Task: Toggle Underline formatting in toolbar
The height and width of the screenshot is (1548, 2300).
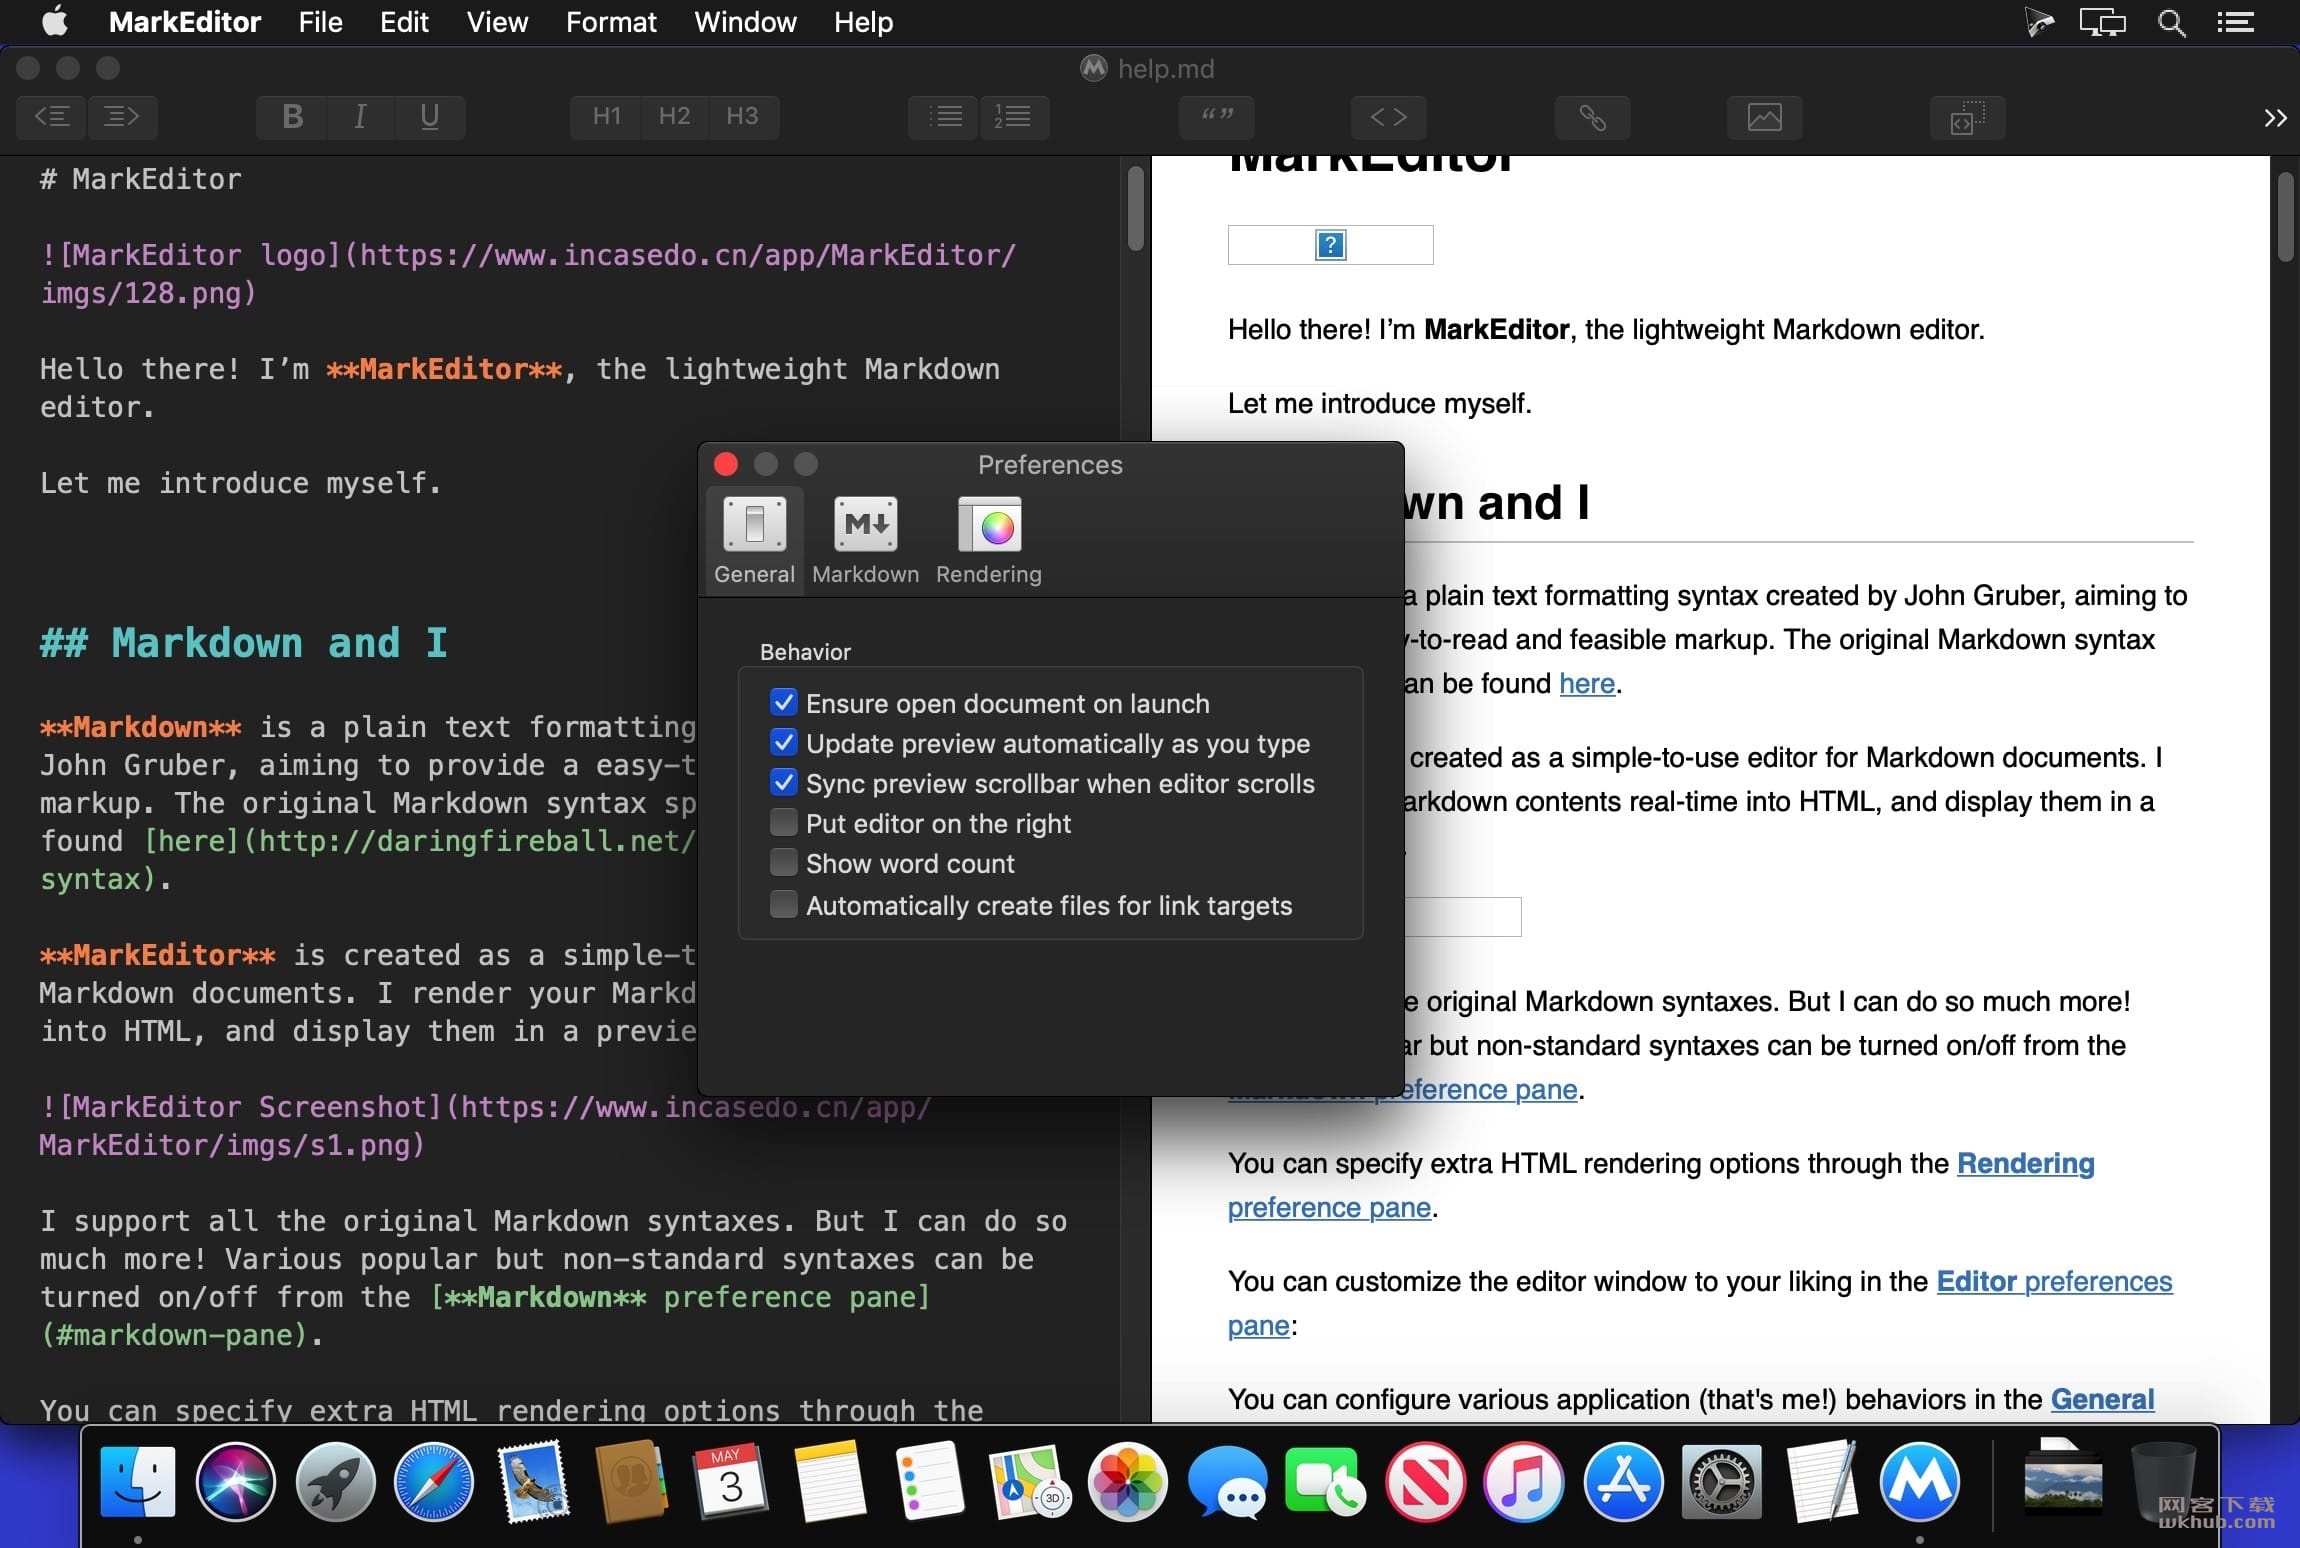Action: coord(430,117)
